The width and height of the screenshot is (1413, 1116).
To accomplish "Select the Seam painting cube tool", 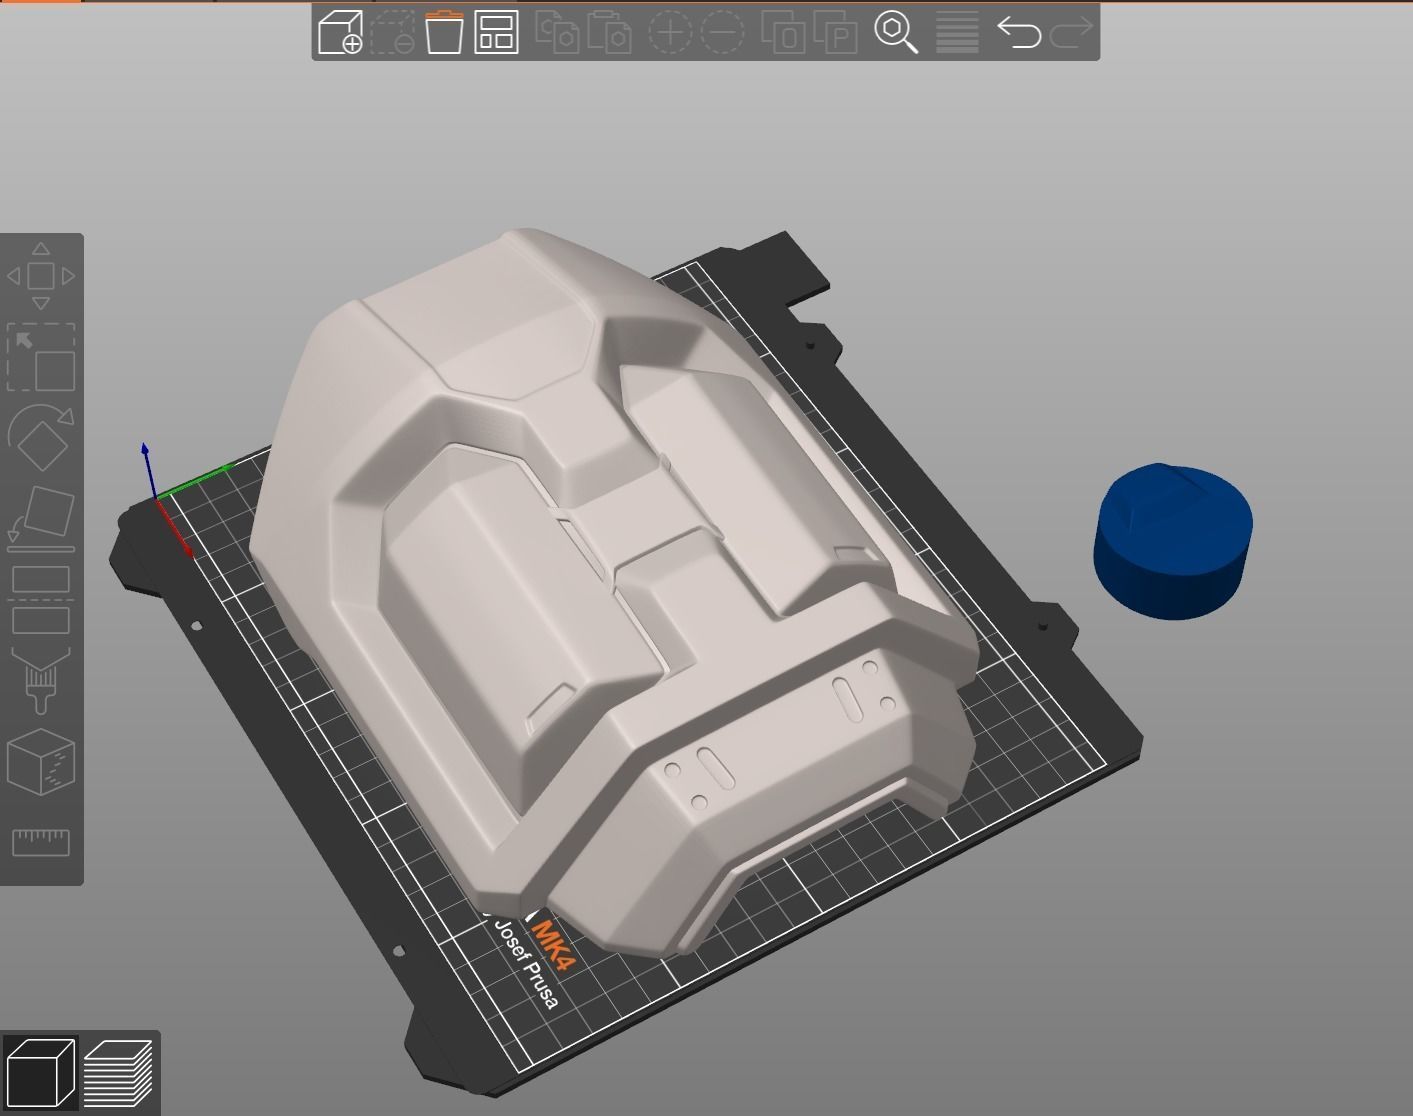I will coord(41,762).
